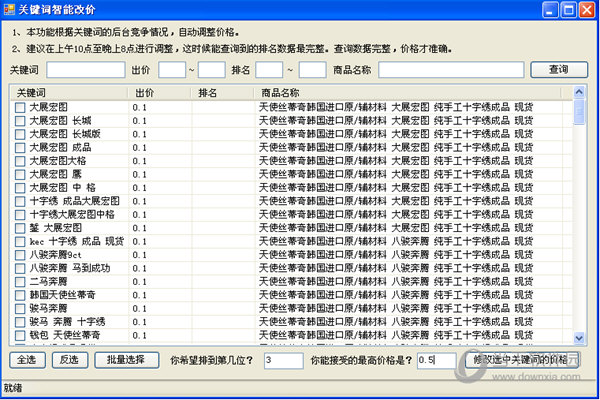The image size is (600, 400).
Task: Select the 骏马 奔腾 十字绣 keyword row
Action: 292,322
